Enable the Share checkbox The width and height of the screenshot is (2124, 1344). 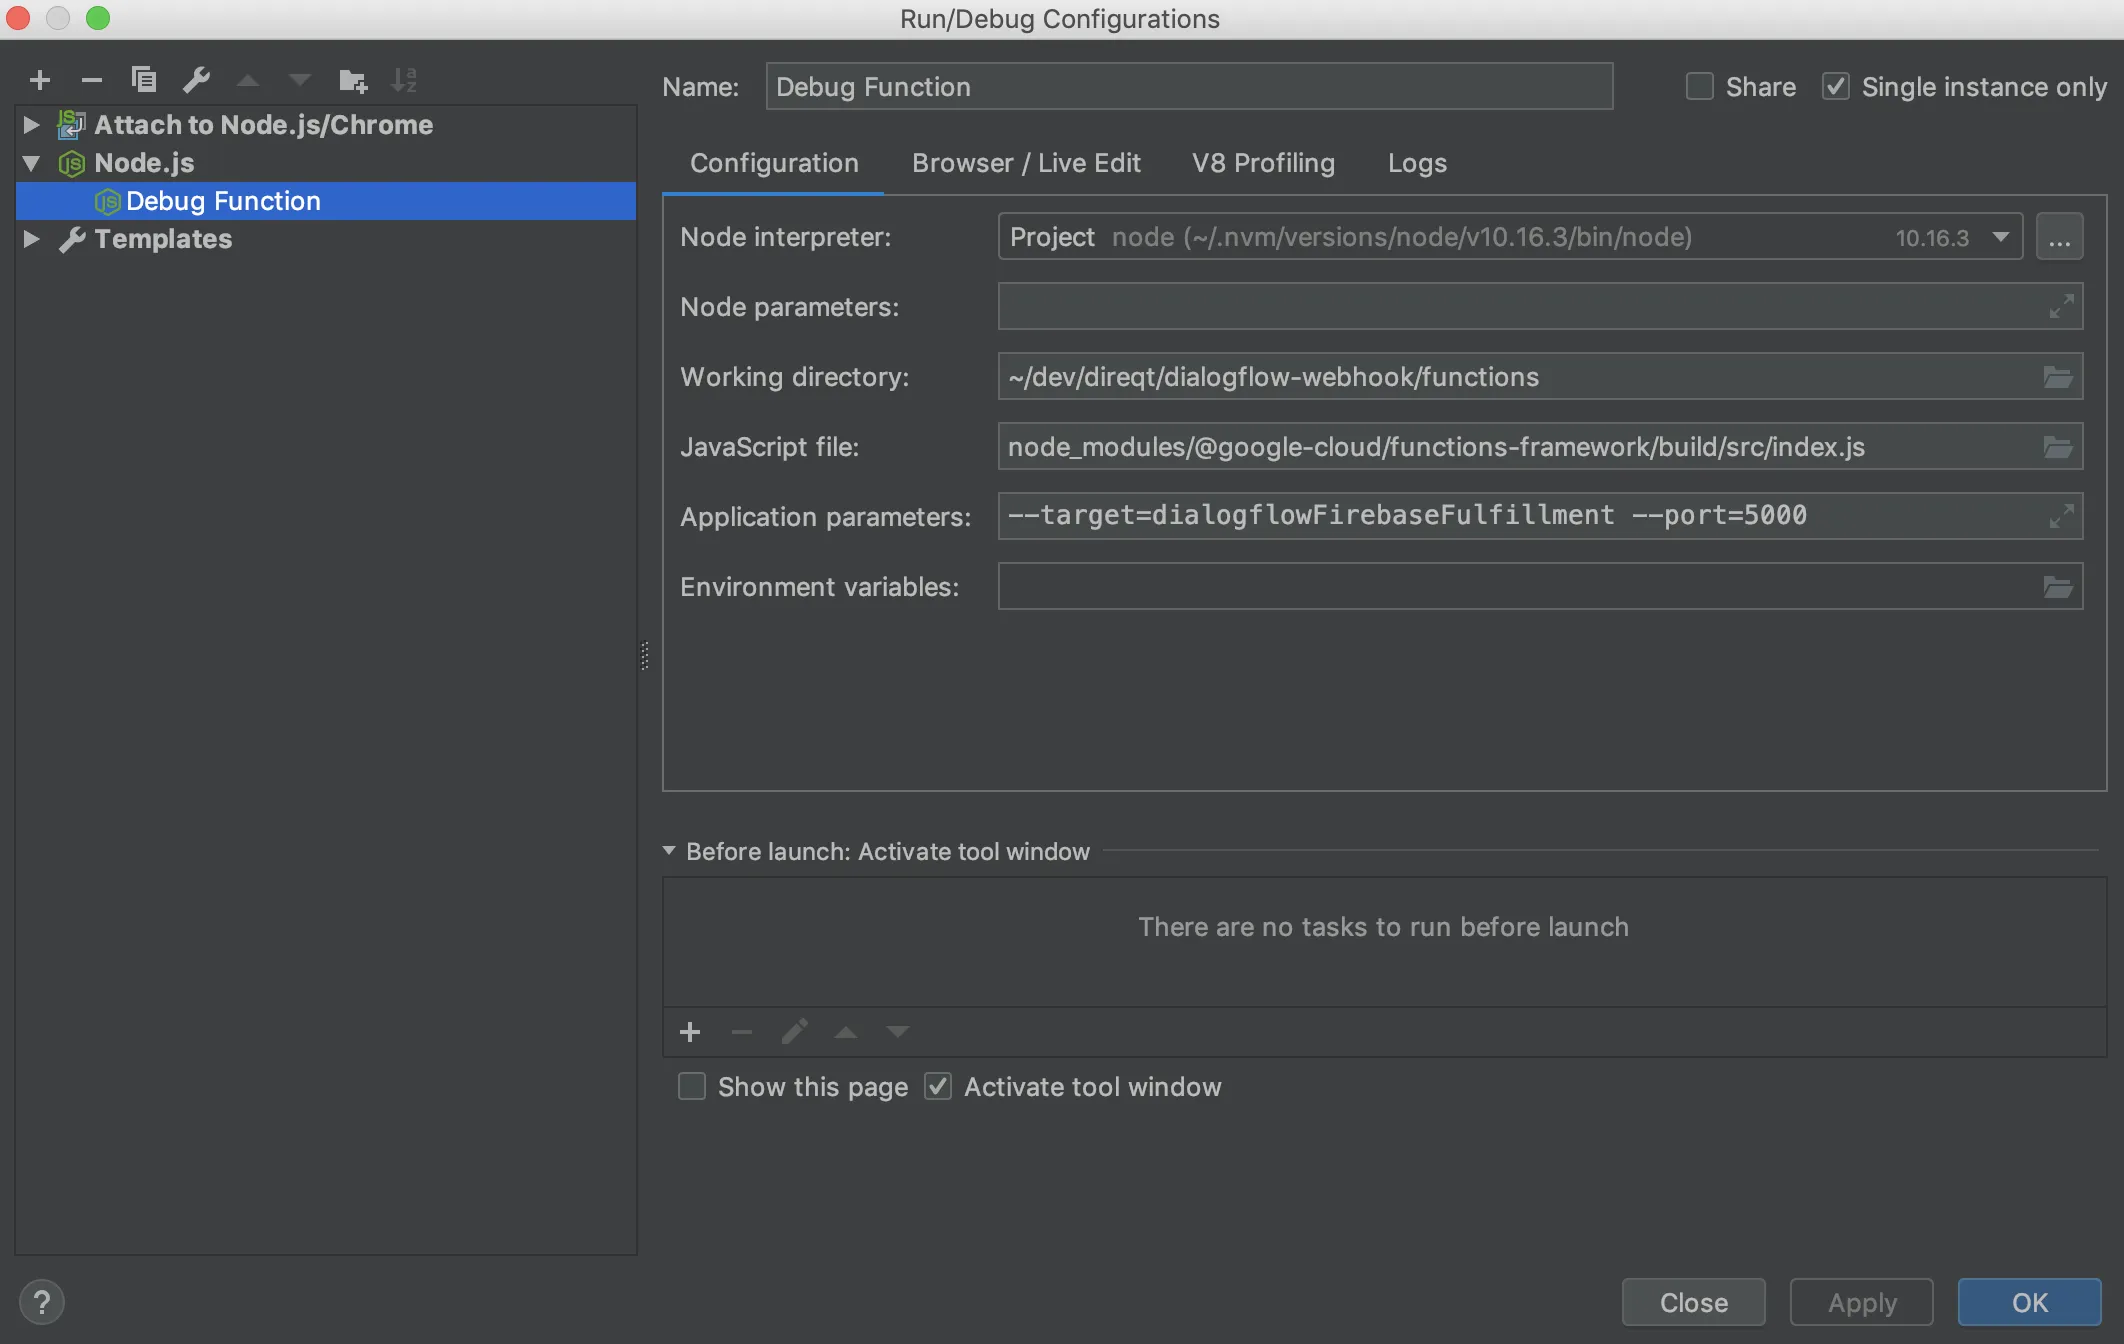click(x=1700, y=87)
